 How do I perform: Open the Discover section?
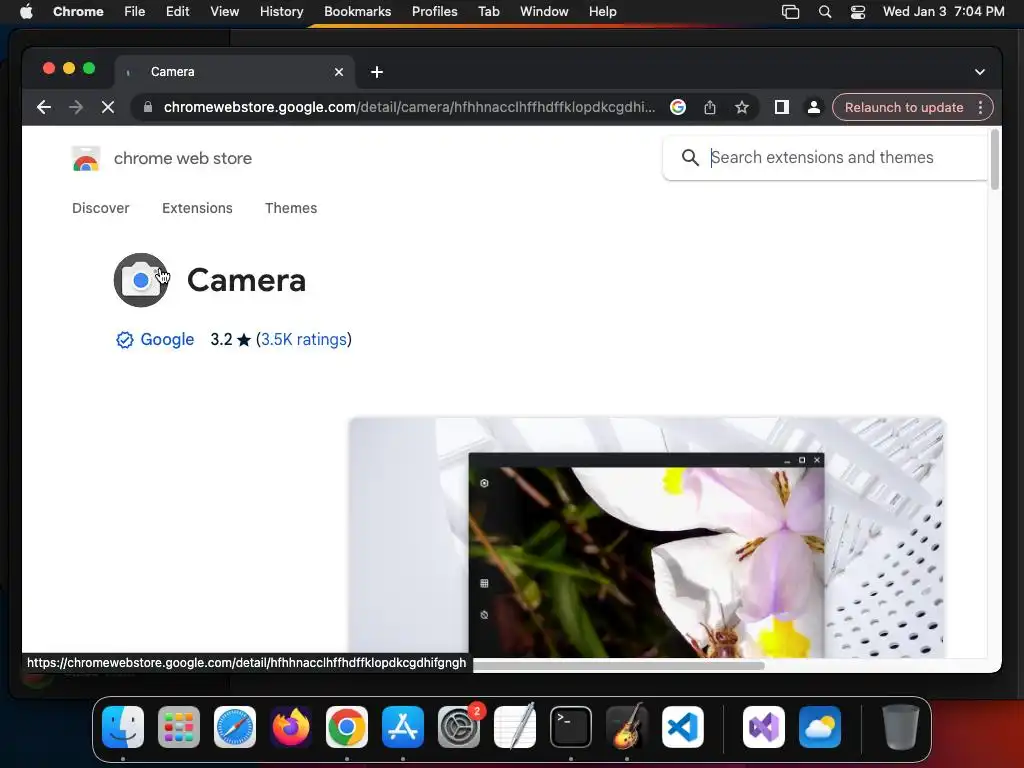(101, 208)
